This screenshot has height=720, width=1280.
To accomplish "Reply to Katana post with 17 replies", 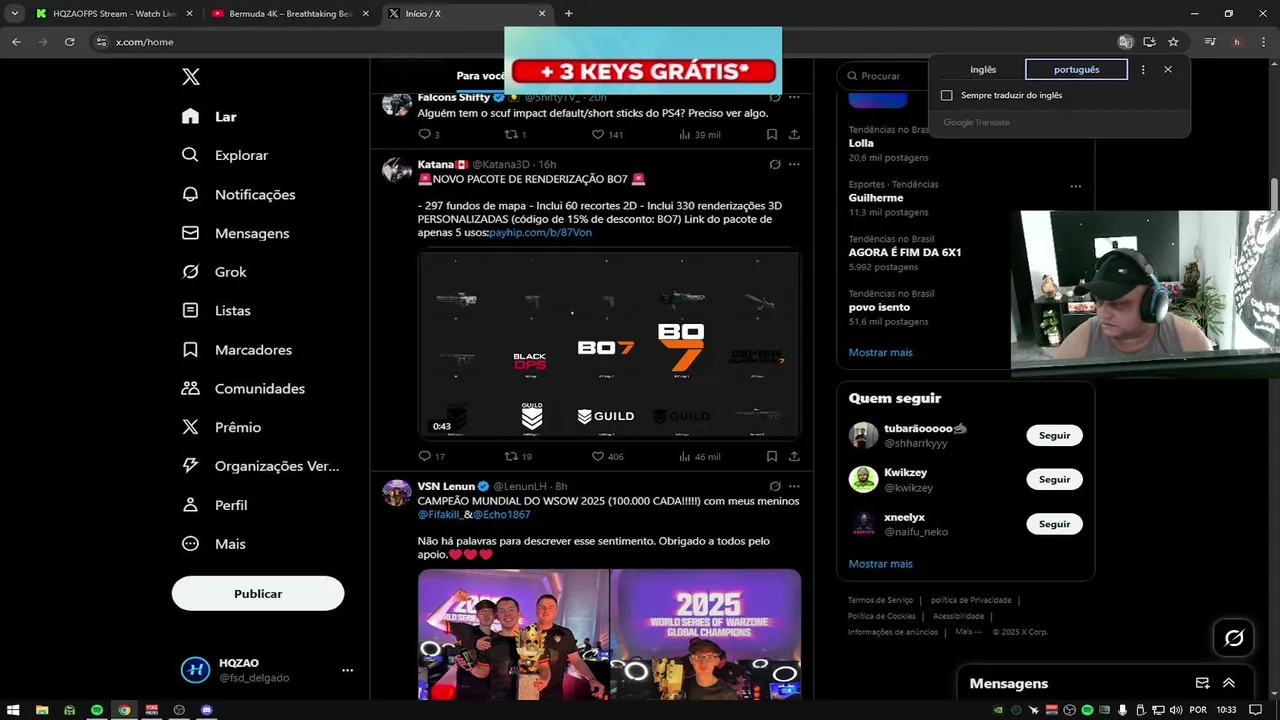I will pyautogui.click(x=424, y=456).
